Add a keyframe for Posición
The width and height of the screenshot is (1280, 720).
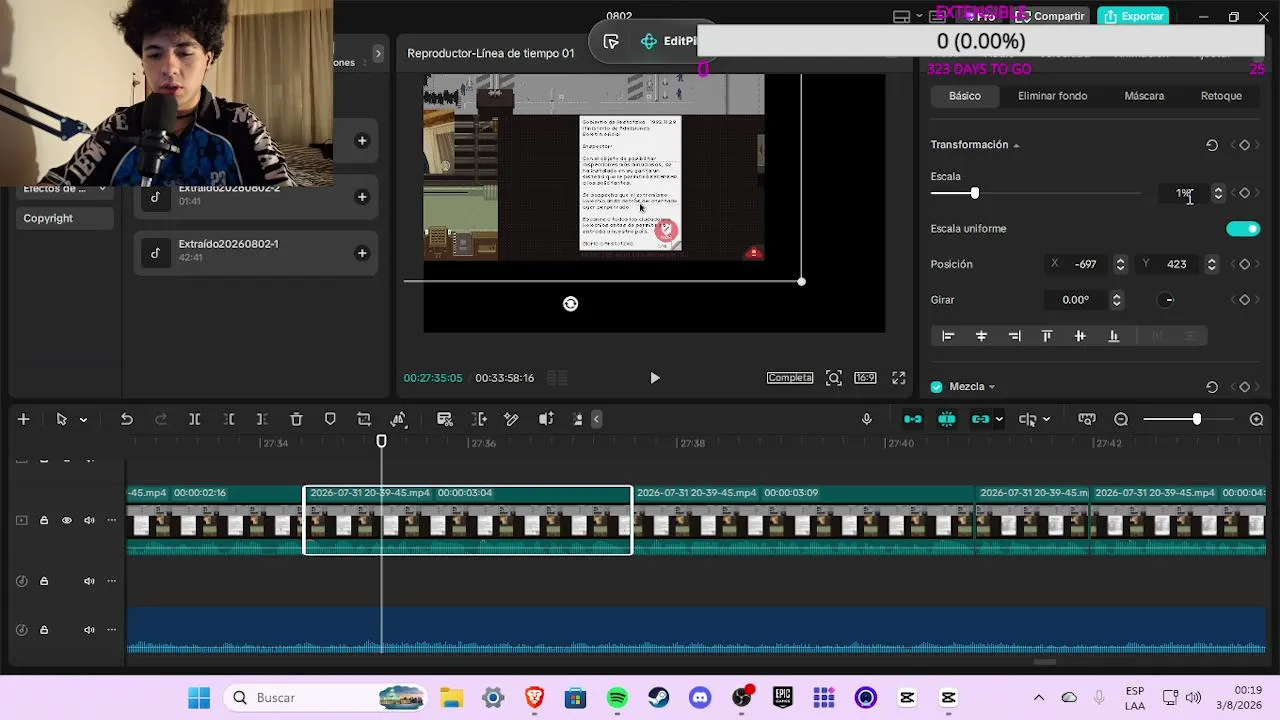[x=1245, y=264]
